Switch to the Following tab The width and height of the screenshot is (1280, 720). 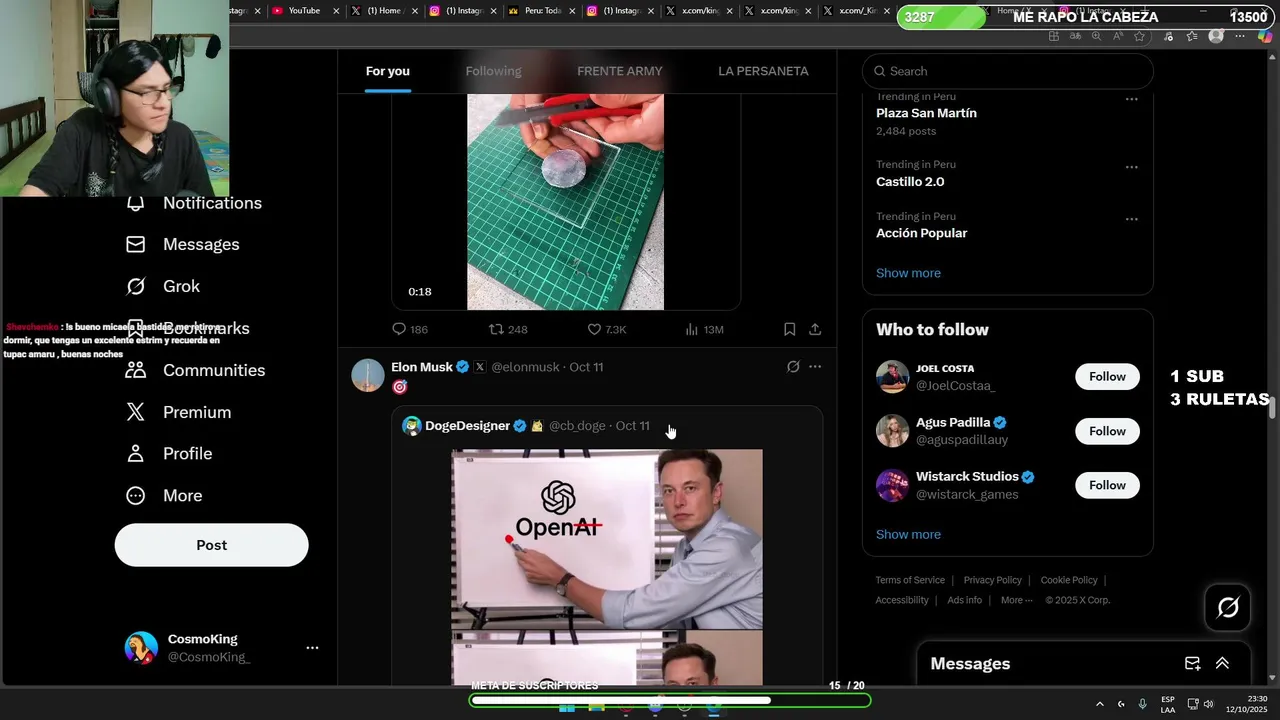tap(493, 71)
